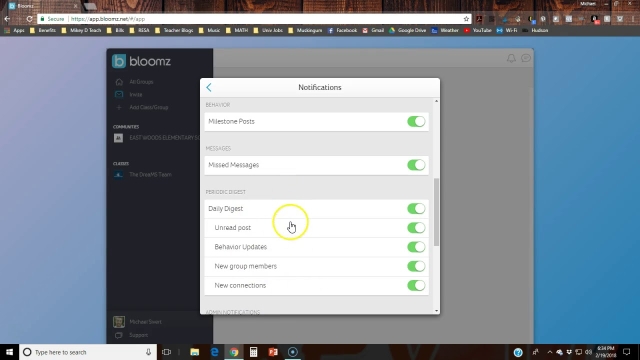Image resolution: width=640 pixels, height=360 pixels.
Task: Open the Muskingum bookmark folder
Action: 305,30
